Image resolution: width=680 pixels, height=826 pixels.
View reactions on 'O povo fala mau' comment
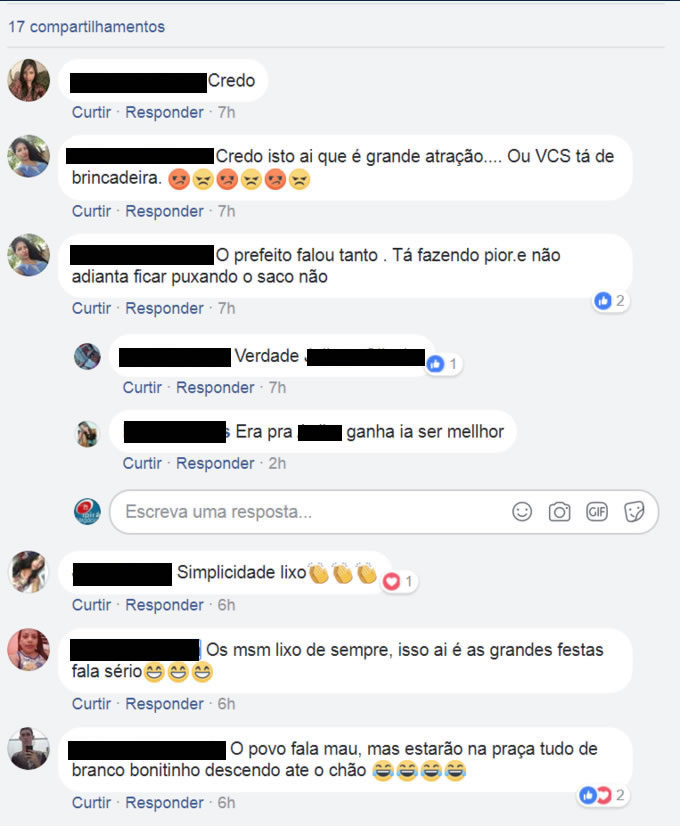603,795
